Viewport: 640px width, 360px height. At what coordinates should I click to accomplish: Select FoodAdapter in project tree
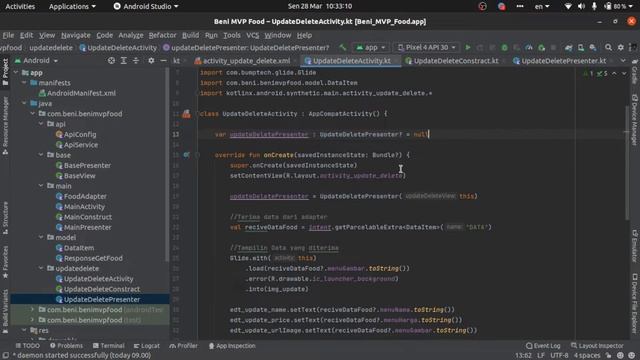(81, 196)
